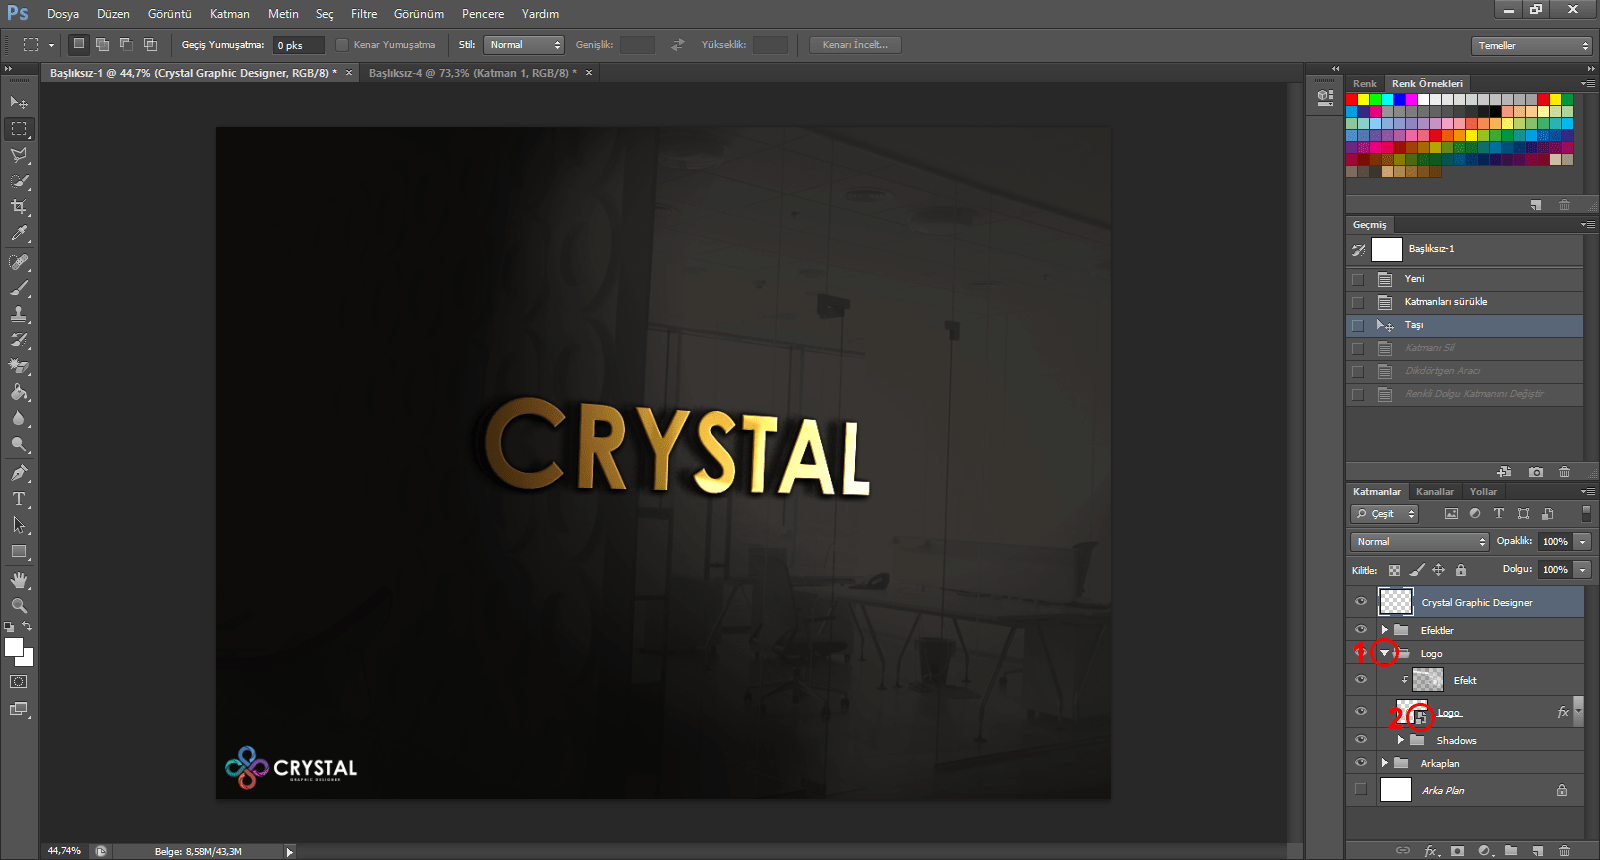Switch to the Kanallar tab
The height and width of the screenshot is (860, 1600).
click(1434, 492)
